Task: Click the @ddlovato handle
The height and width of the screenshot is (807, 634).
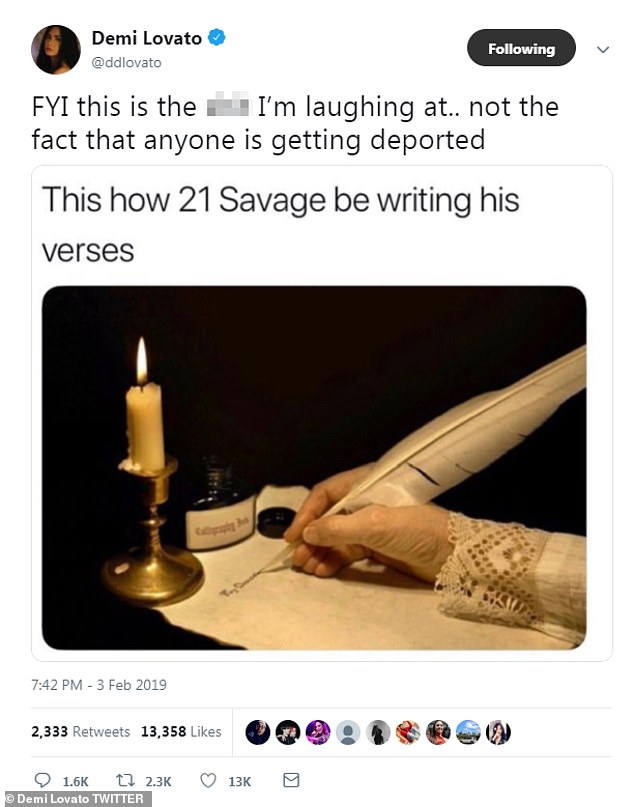Action: pyautogui.click(x=127, y=62)
